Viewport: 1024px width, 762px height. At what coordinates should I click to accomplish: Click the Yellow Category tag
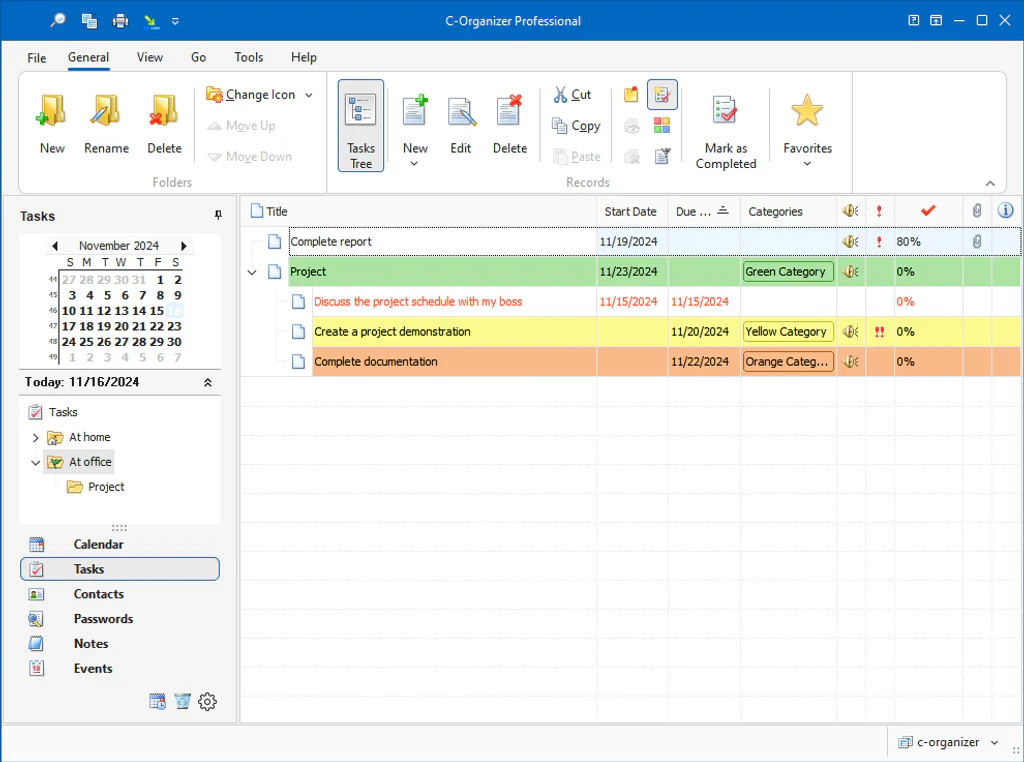788,332
